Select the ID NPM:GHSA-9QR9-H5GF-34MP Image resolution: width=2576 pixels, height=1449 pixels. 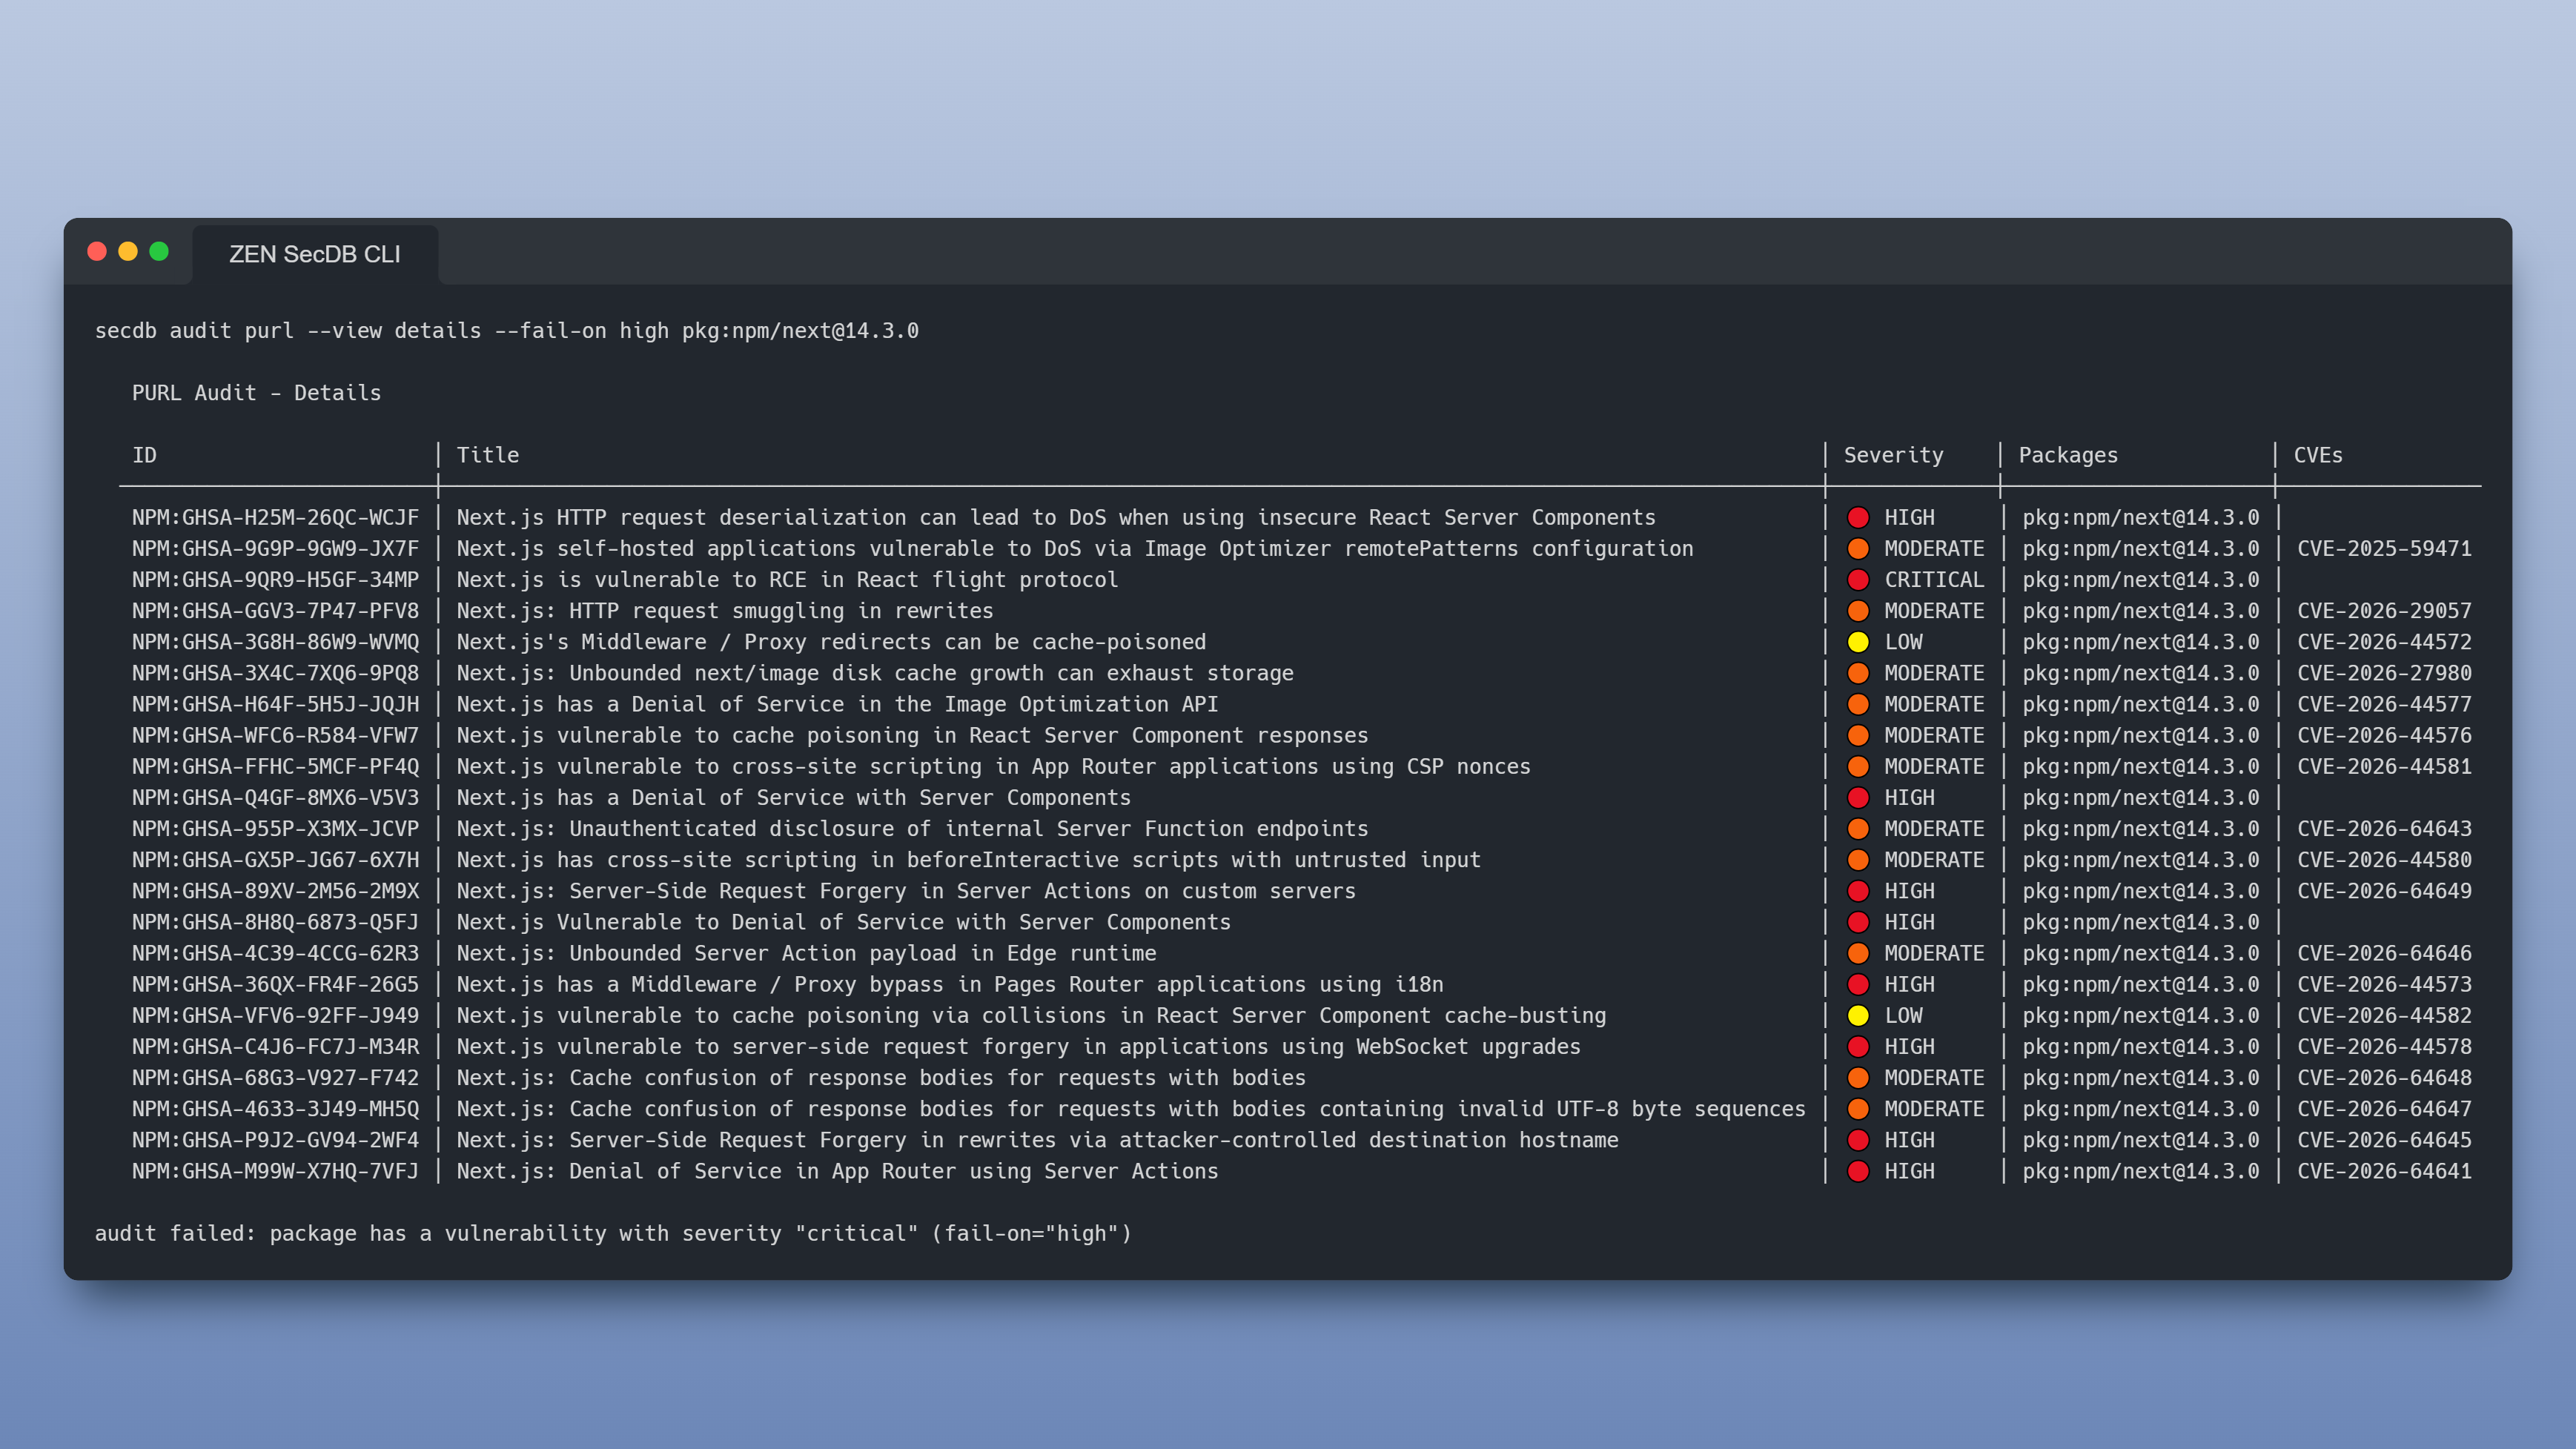pyautogui.click(x=275, y=579)
